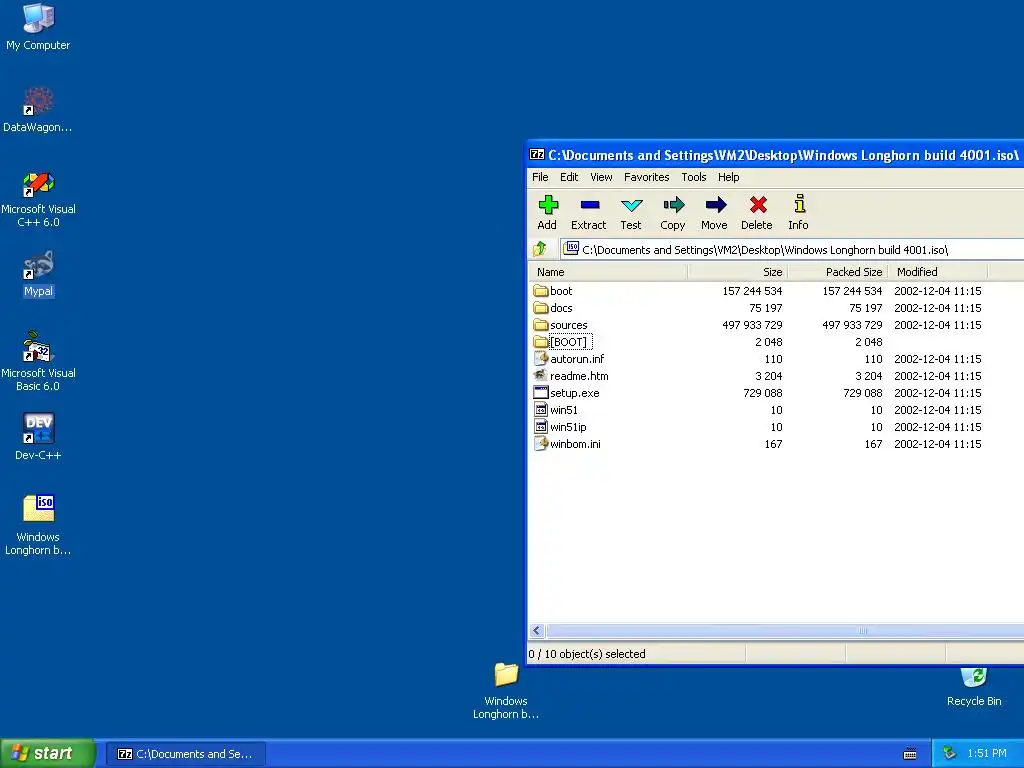Click the taskbar clock showing 1:51 PM

[x=987, y=754]
